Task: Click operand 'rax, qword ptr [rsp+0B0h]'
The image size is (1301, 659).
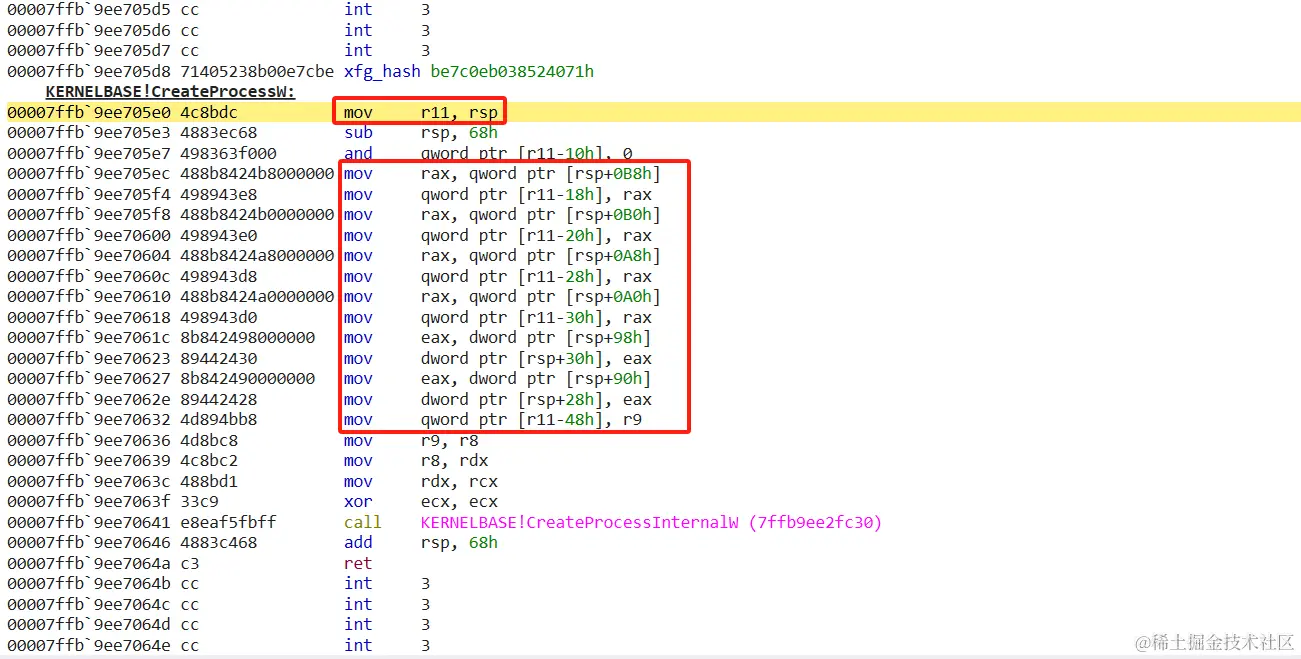Action: click(x=541, y=215)
